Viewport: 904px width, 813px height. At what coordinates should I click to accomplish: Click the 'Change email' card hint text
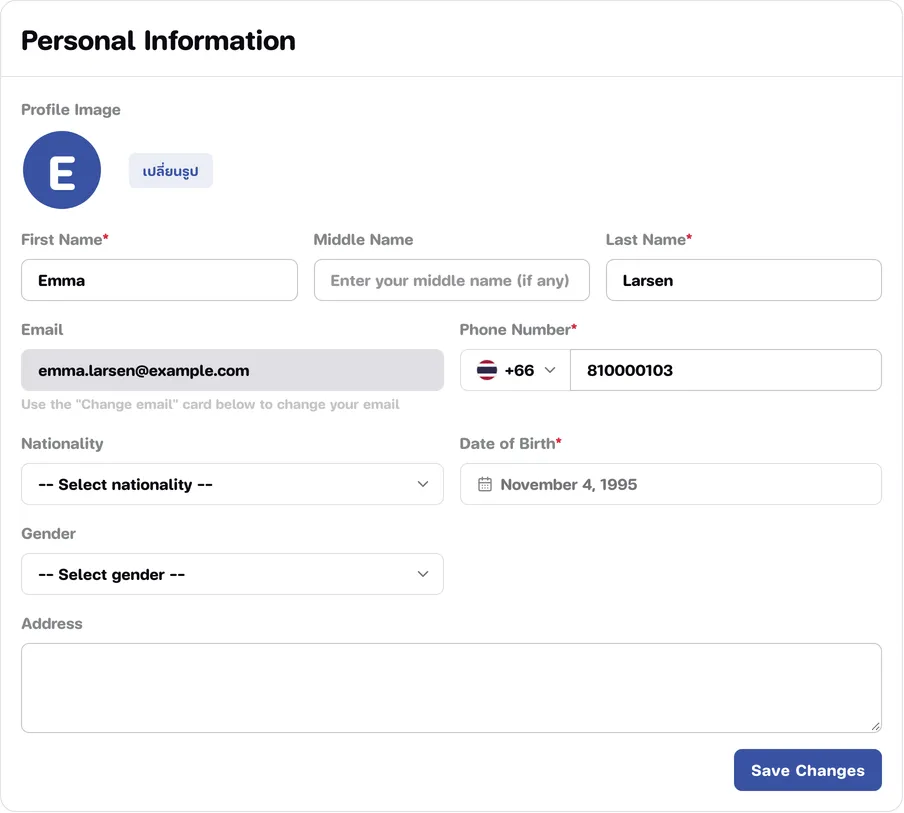click(x=210, y=405)
